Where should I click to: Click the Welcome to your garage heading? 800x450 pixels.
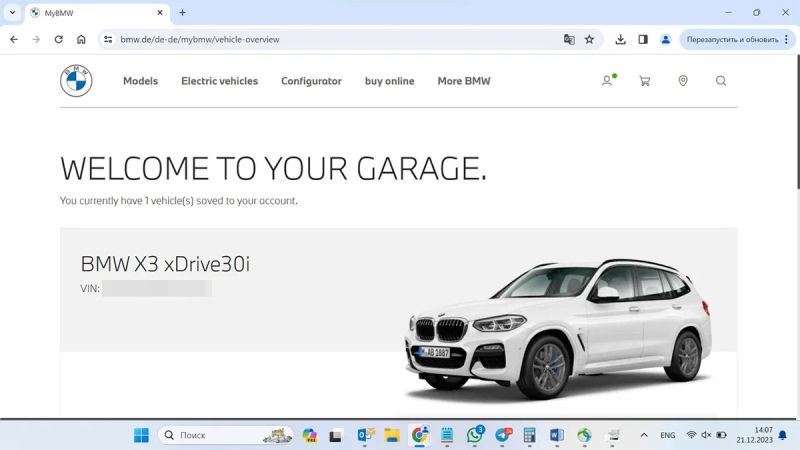(x=273, y=168)
